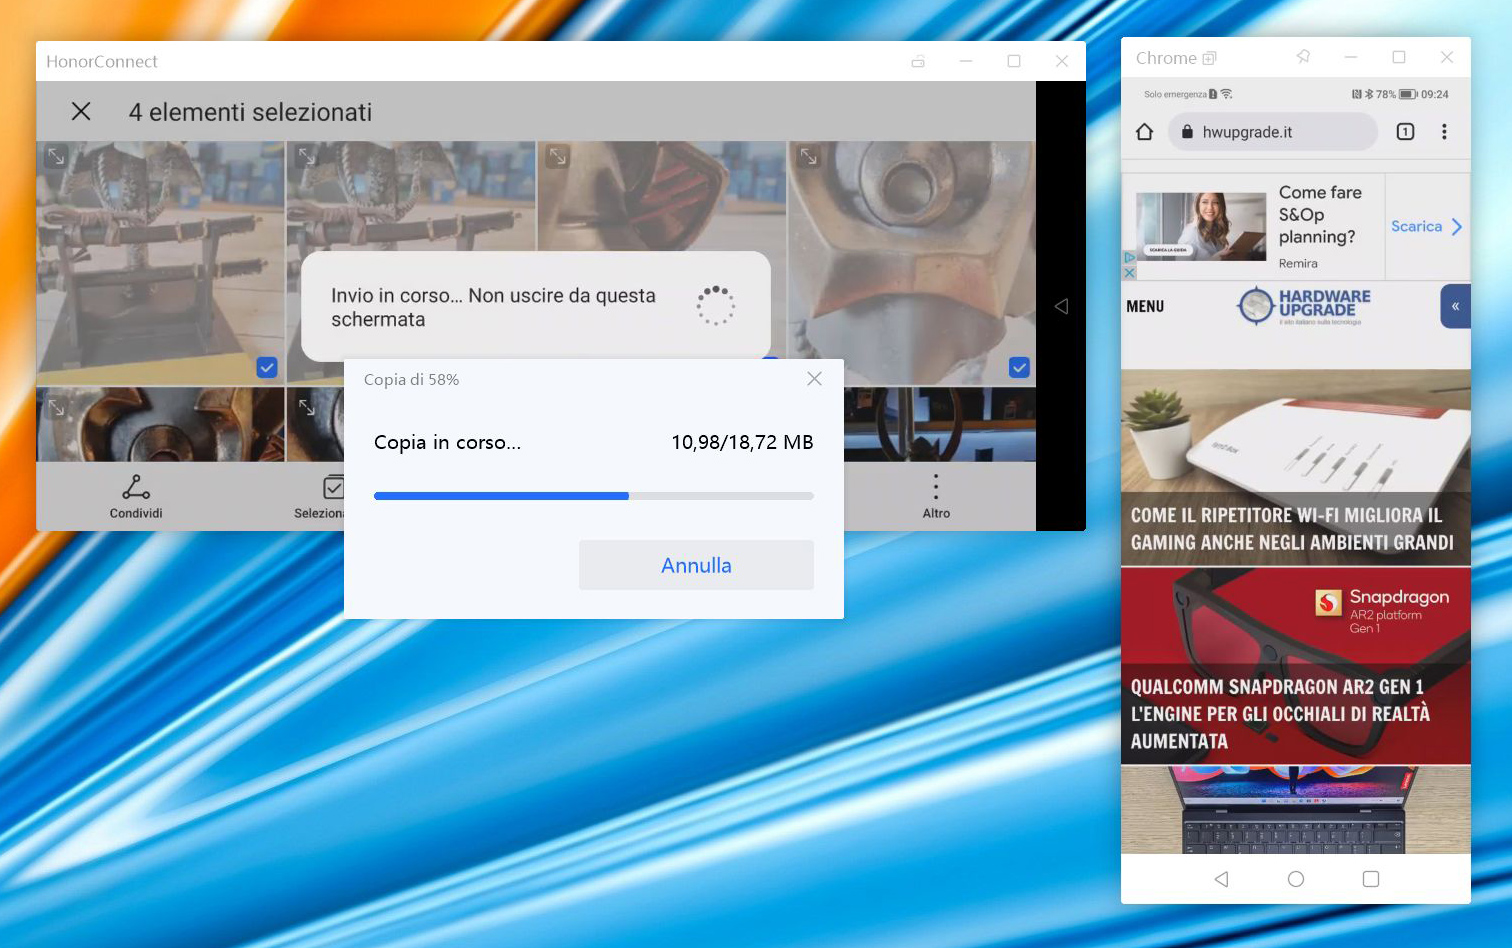Click the copy progress bar
The image size is (1512, 948).
pos(593,496)
